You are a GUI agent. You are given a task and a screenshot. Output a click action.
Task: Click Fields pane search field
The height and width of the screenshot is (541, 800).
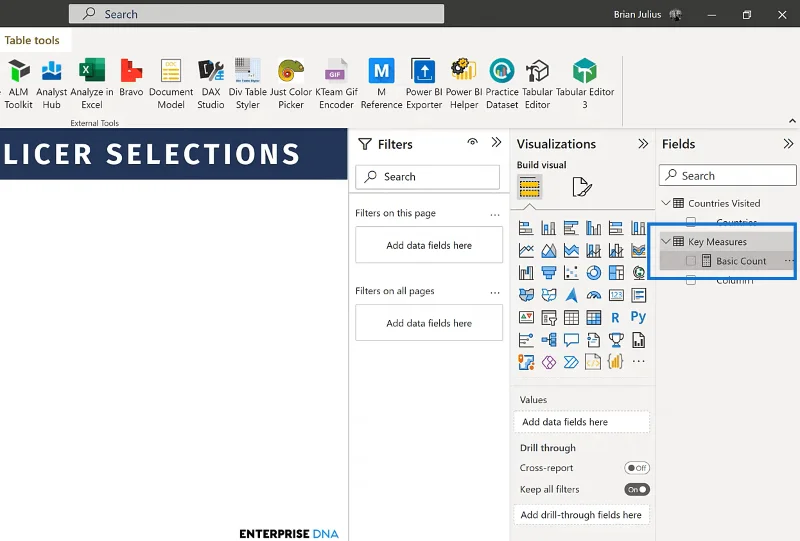[x=728, y=176]
